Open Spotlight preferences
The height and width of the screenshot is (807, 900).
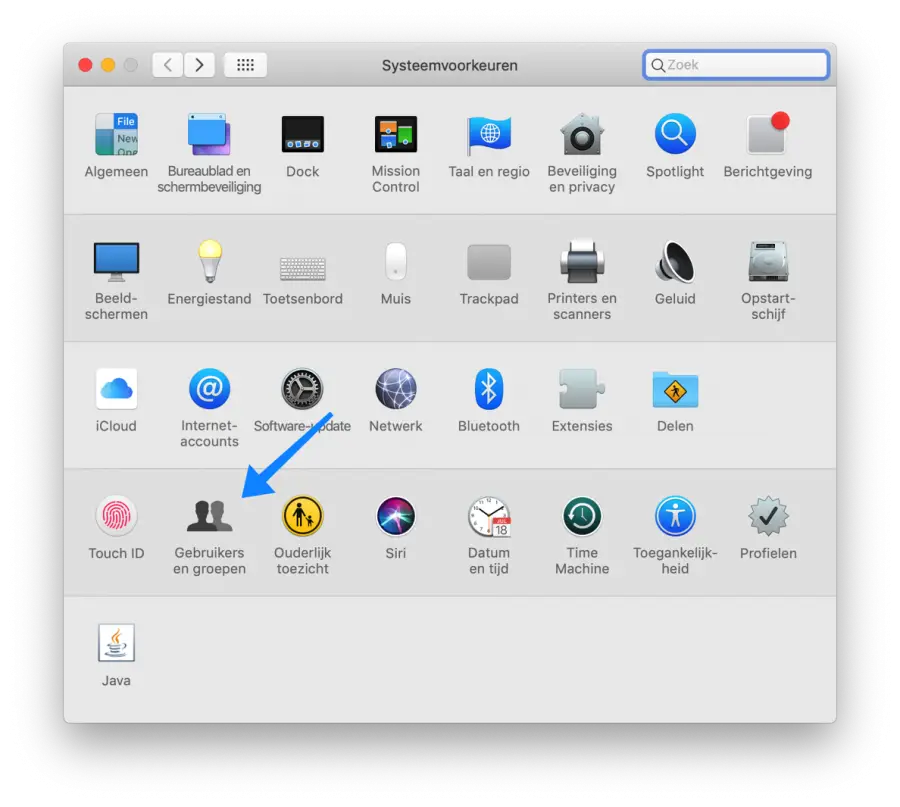coord(675,134)
